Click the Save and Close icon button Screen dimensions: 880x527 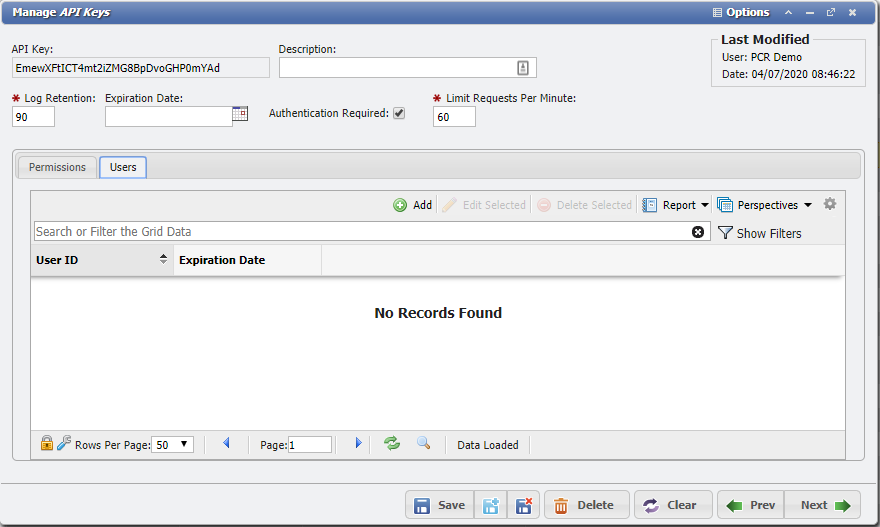coord(522,505)
